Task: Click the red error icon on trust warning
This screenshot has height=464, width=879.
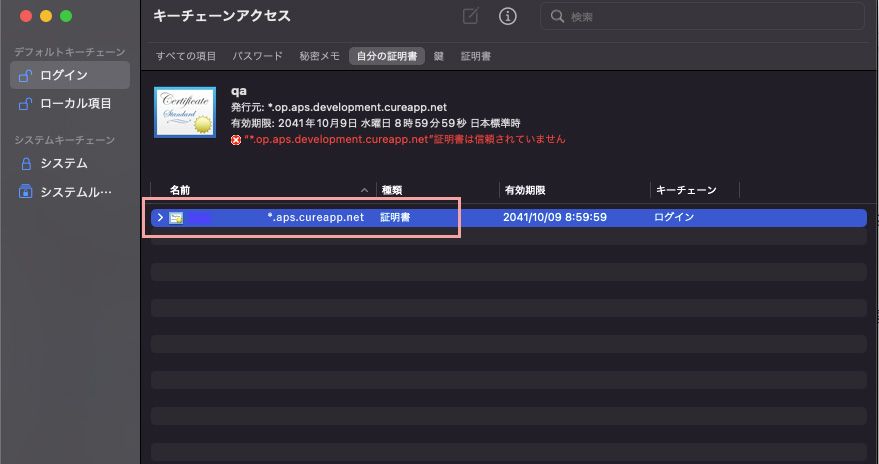Action: 236,140
